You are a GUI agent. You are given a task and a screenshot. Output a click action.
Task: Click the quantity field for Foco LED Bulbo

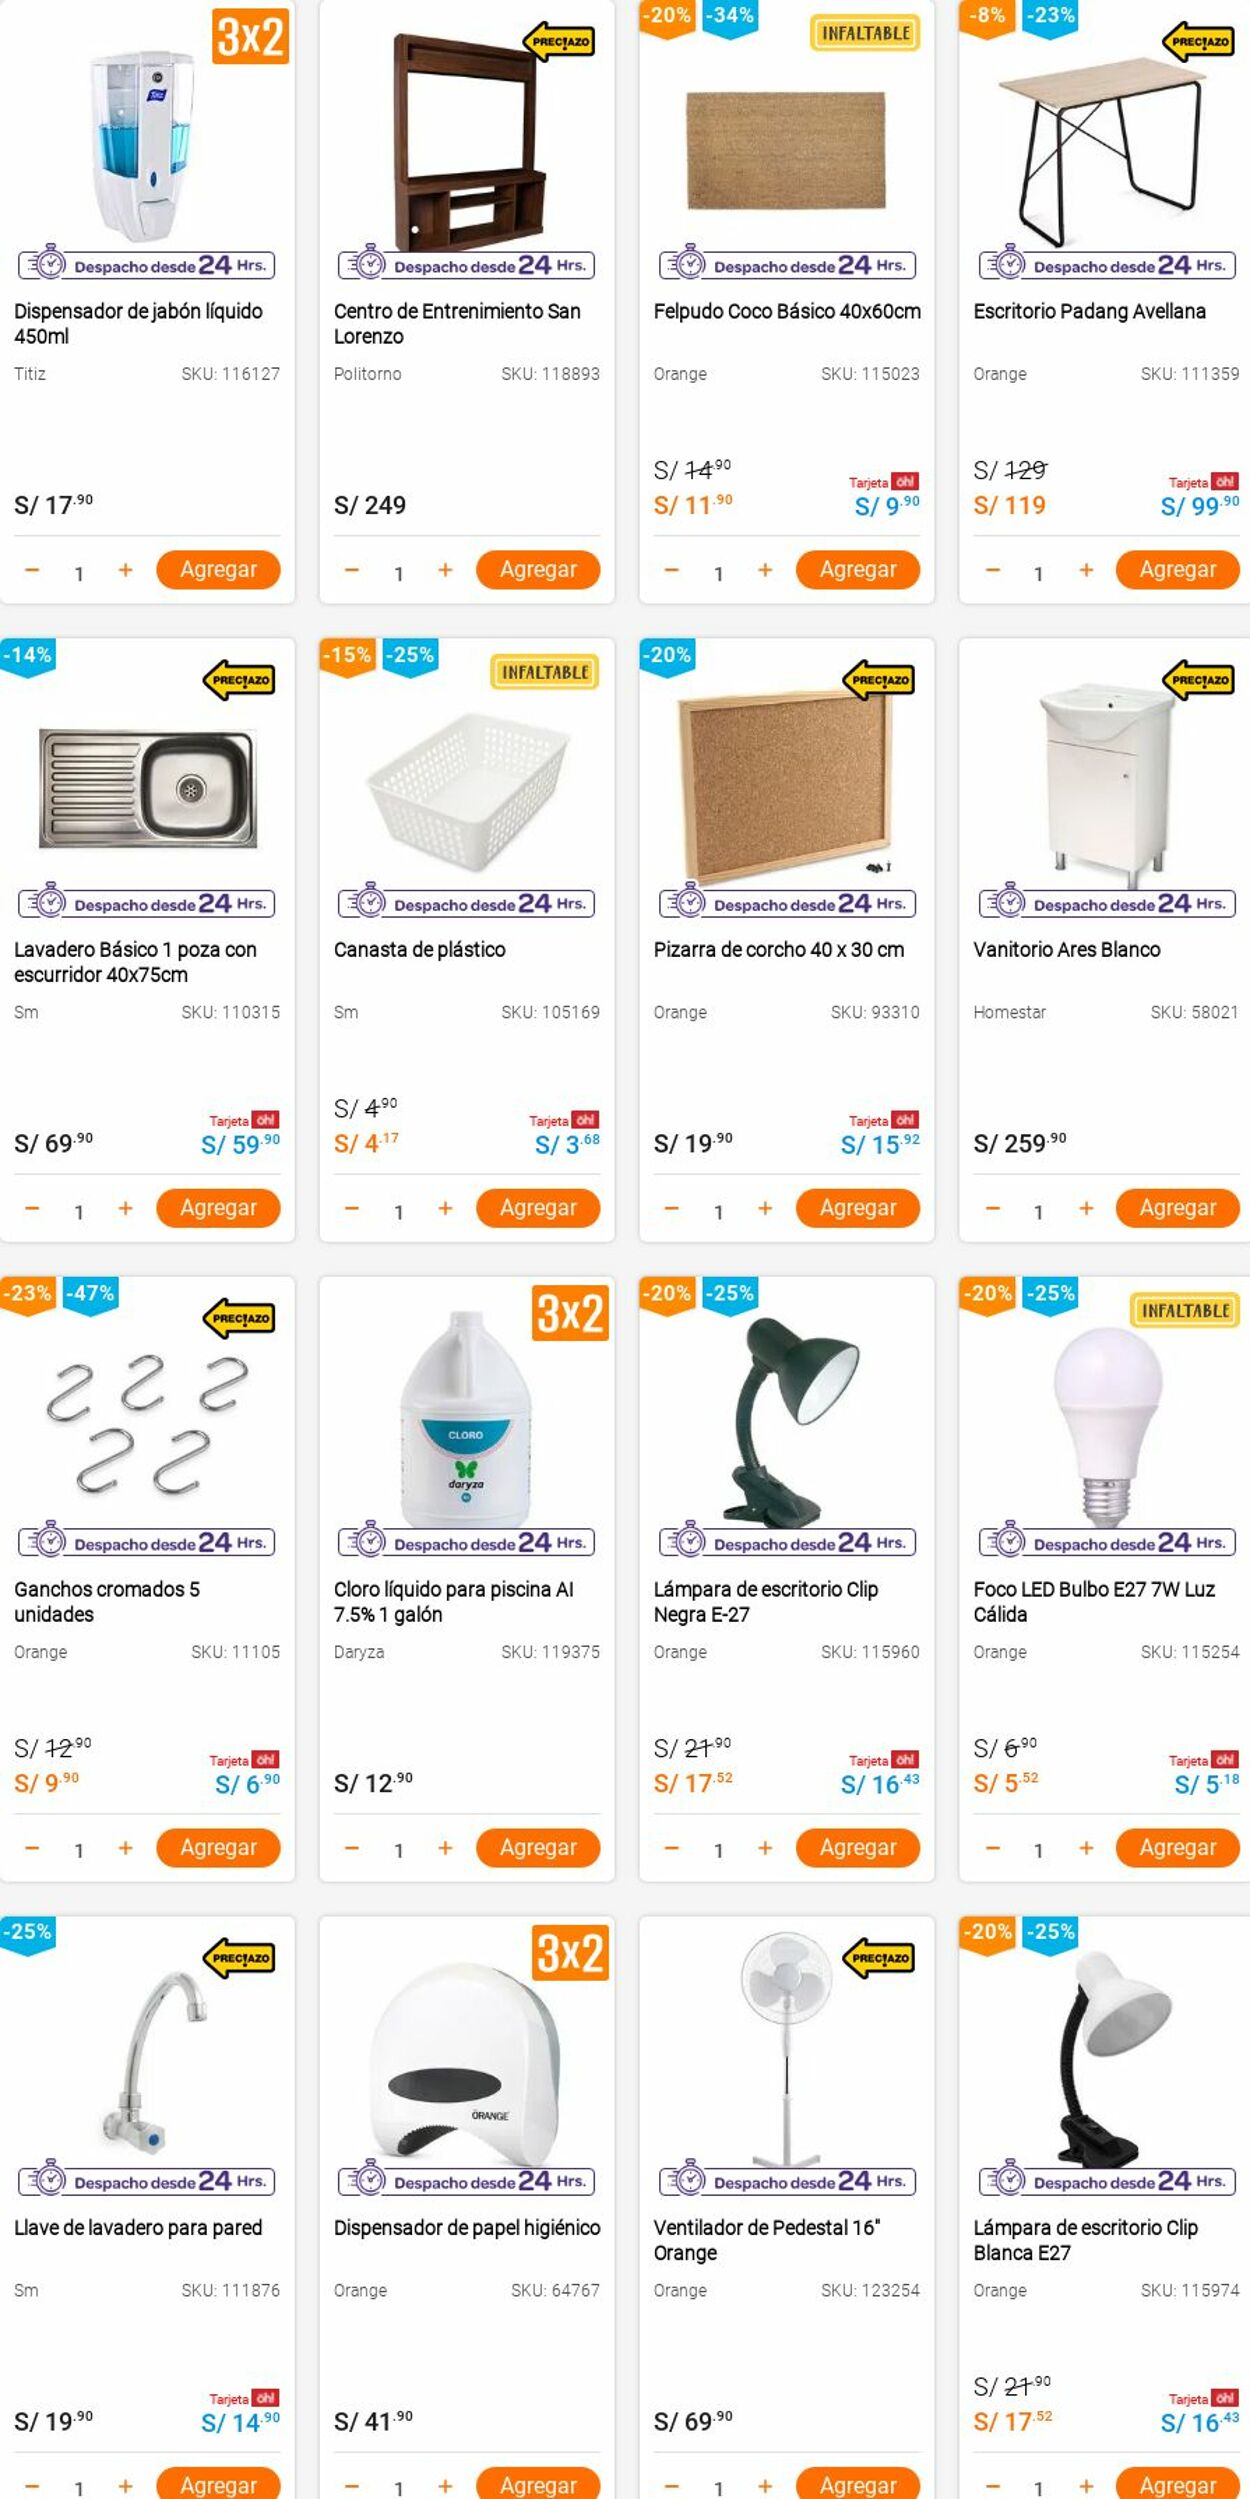click(x=1038, y=1850)
